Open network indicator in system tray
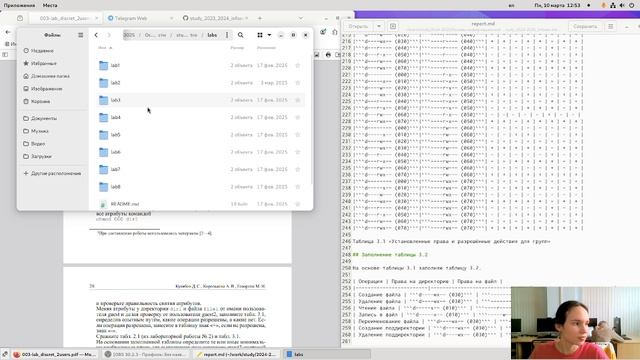The image size is (640, 360). pyautogui.click(x=613, y=5)
